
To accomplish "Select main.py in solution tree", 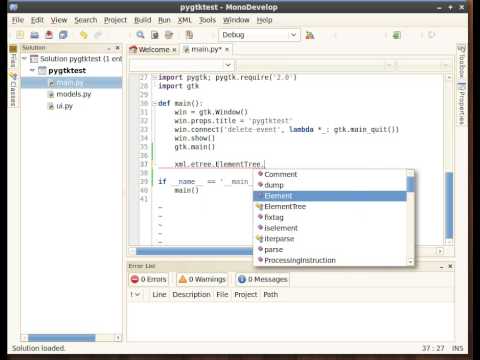I will 71,83.
